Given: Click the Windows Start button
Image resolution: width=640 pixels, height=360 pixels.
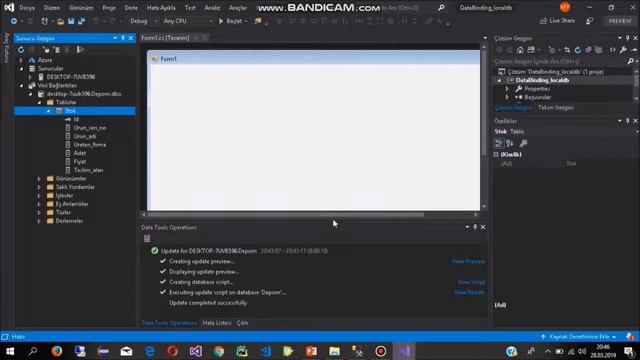Looking at the screenshot, I should 10,351.
